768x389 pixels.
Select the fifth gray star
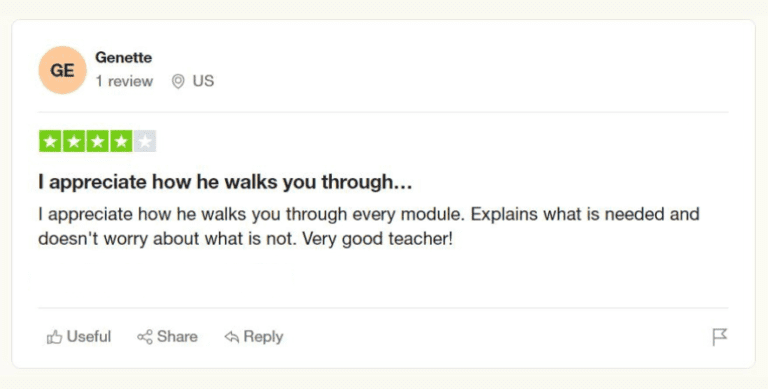point(144,141)
